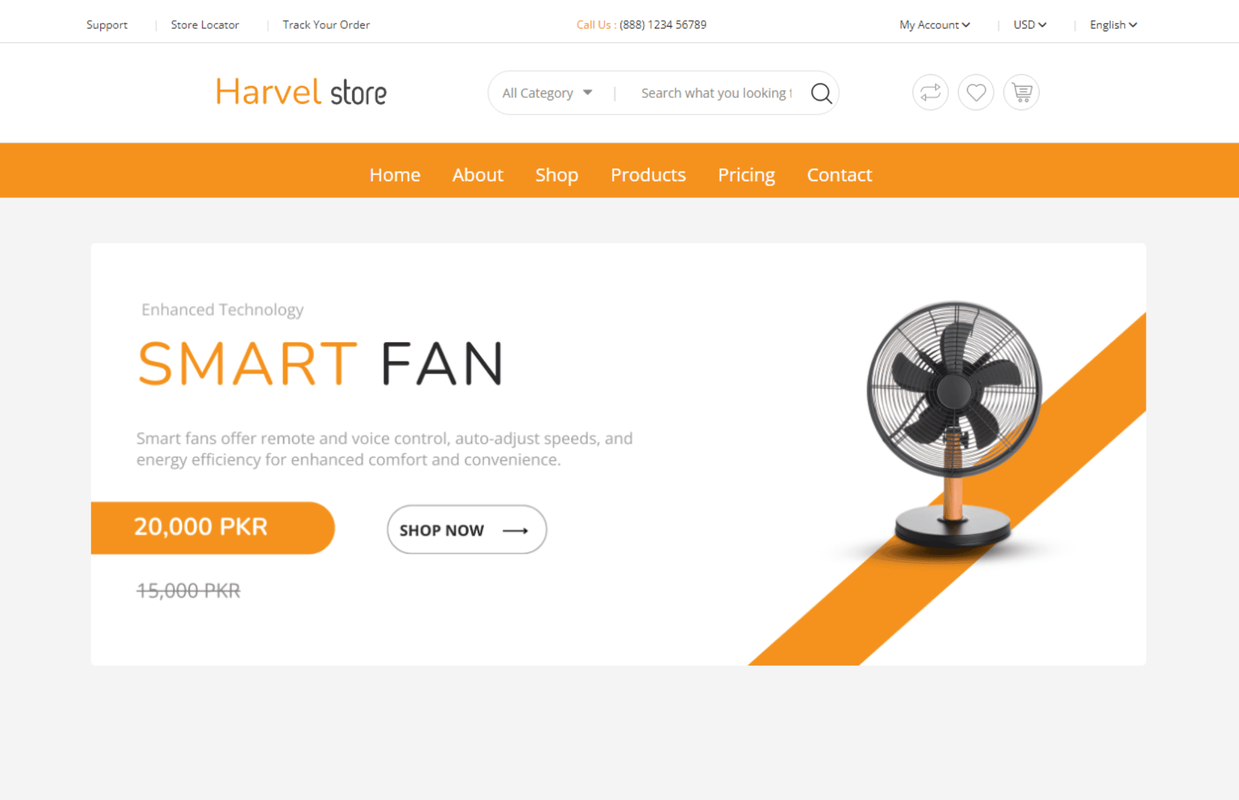
Task: Click the SHOP NOW button
Action: (467, 530)
